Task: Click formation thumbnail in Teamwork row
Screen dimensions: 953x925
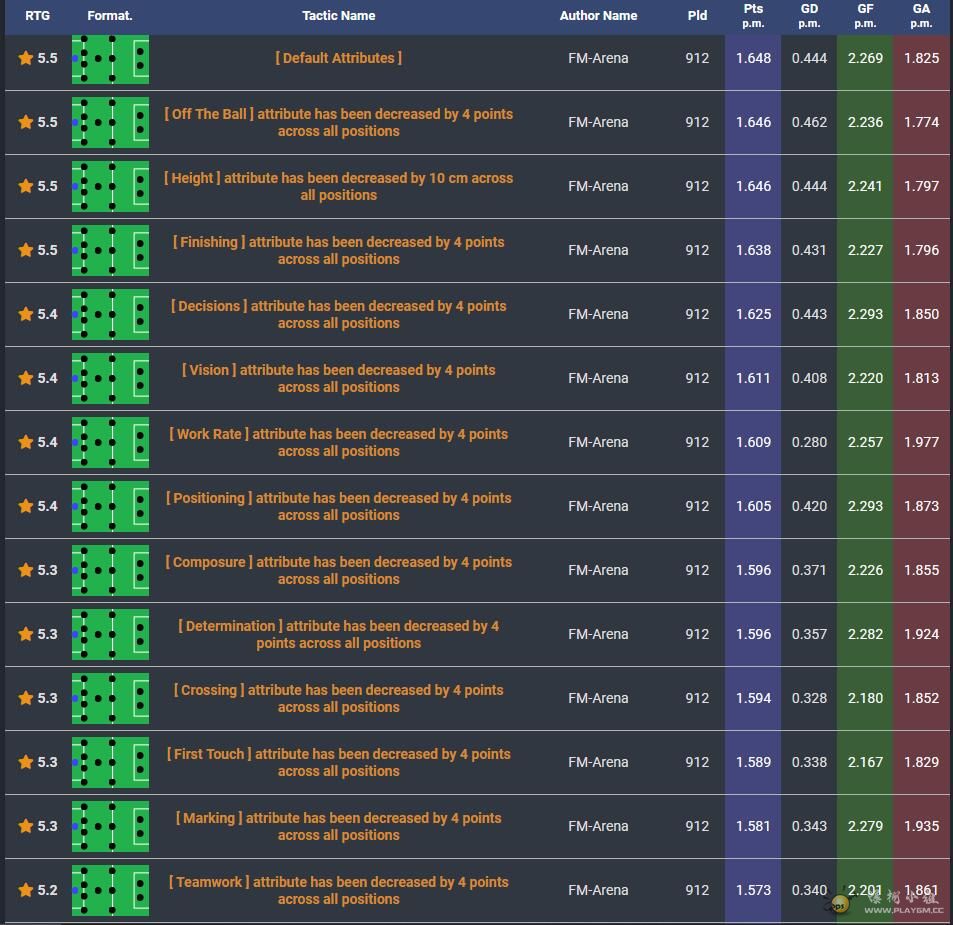Action: [x=110, y=890]
